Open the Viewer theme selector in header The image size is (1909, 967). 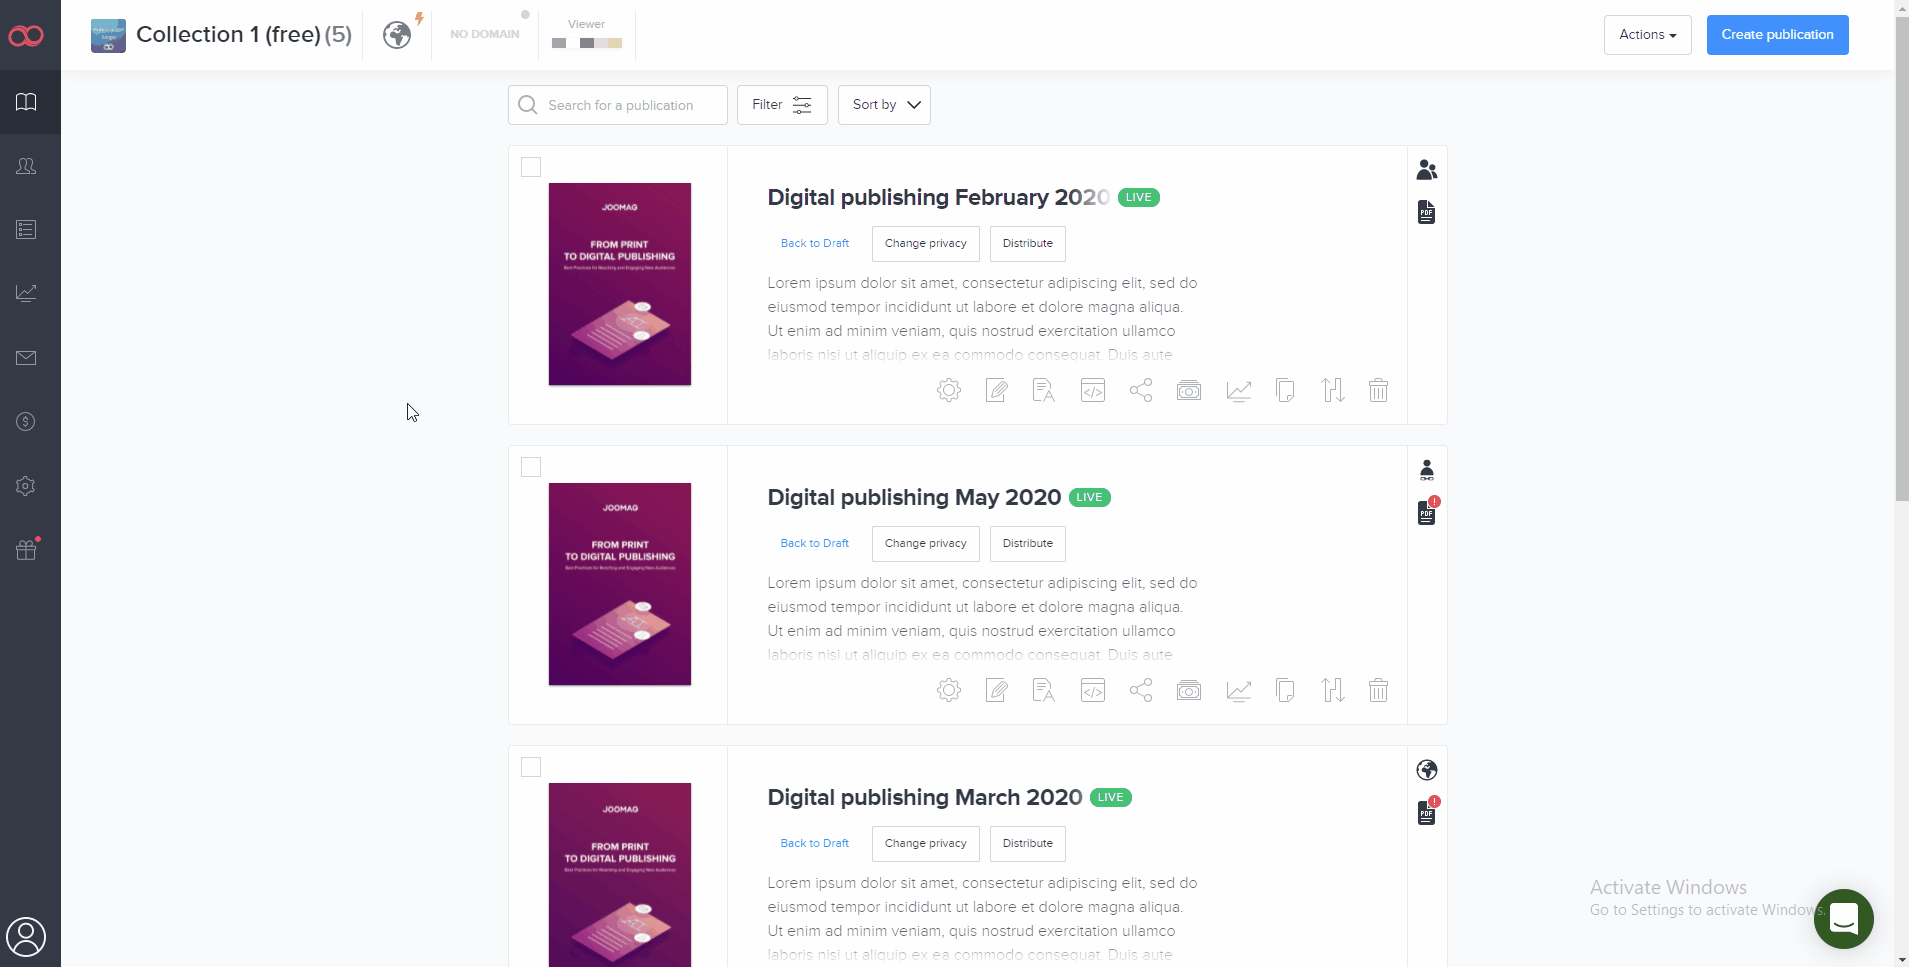pyautogui.click(x=587, y=34)
